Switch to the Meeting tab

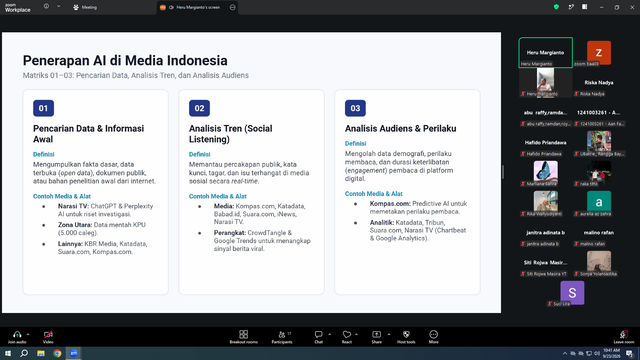(85, 7)
